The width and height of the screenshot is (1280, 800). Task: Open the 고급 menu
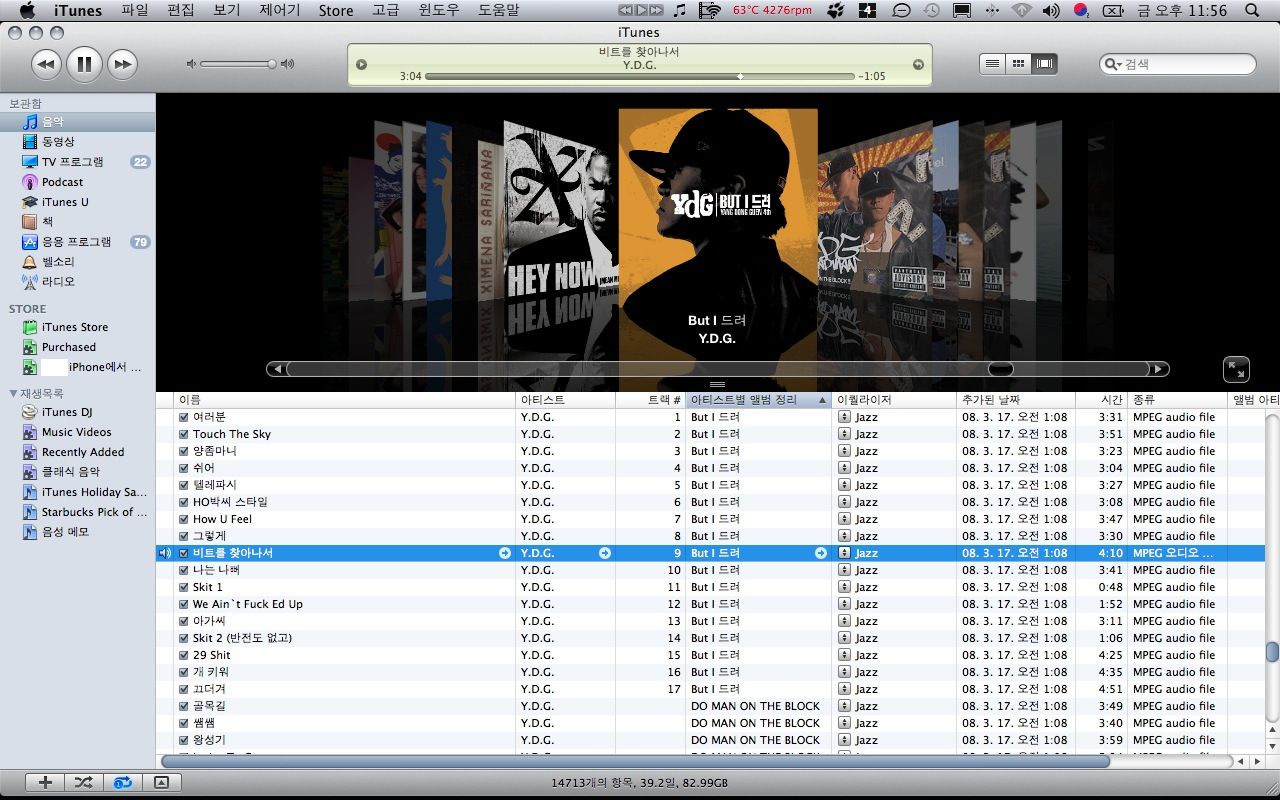coord(385,10)
